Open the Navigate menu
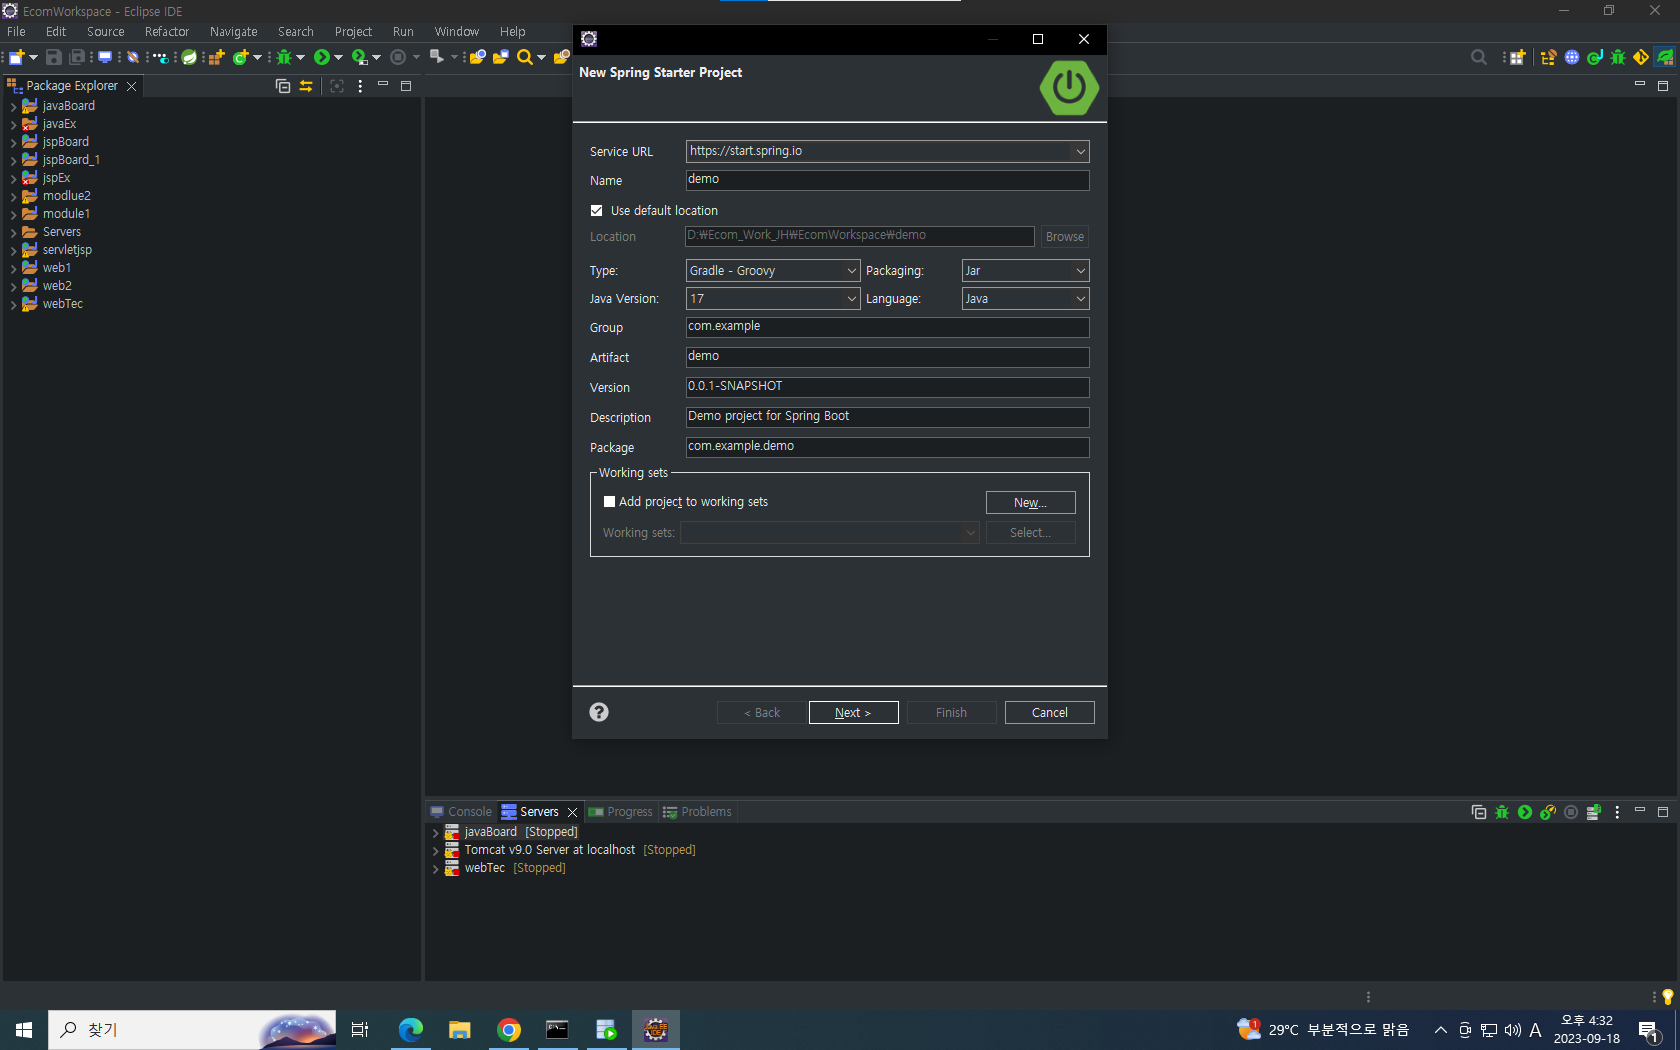This screenshot has width=1680, height=1050. pyautogui.click(x=233, y=32)
